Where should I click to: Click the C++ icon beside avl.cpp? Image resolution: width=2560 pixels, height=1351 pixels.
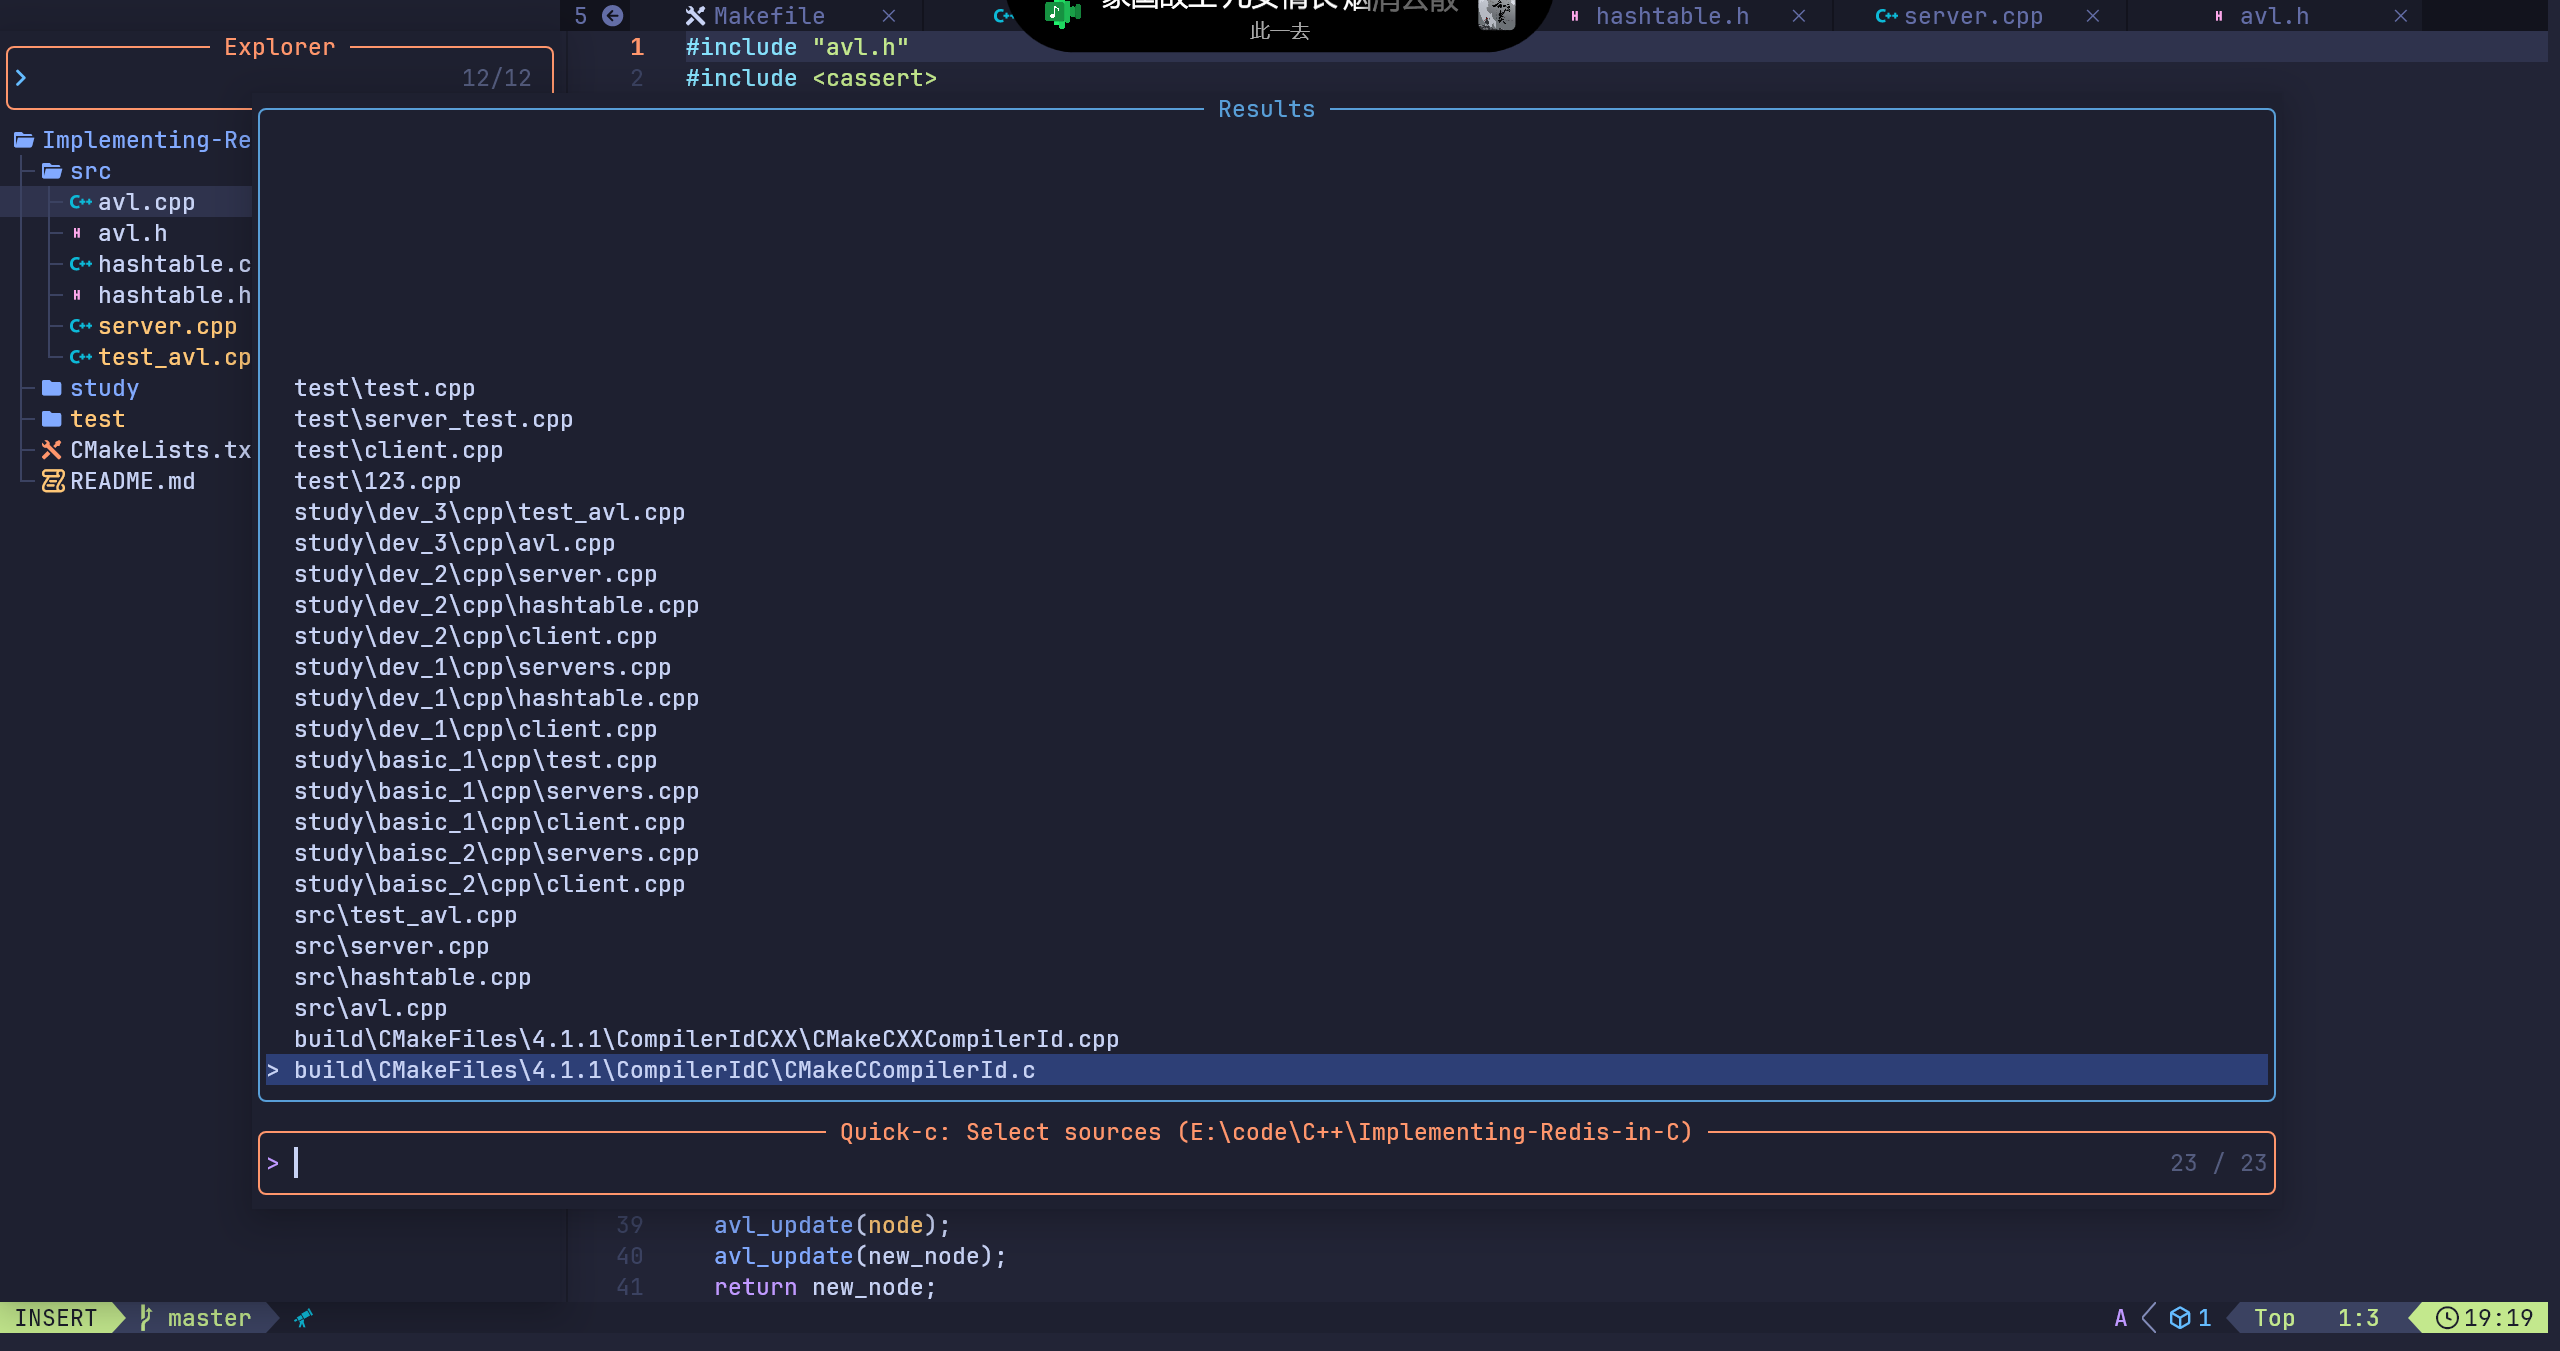click(x=80, y=202)
